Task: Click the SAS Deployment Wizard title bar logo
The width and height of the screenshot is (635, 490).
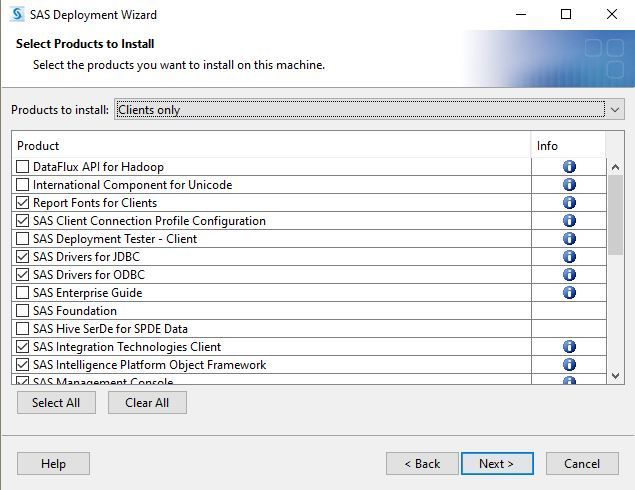Action: 17,14
